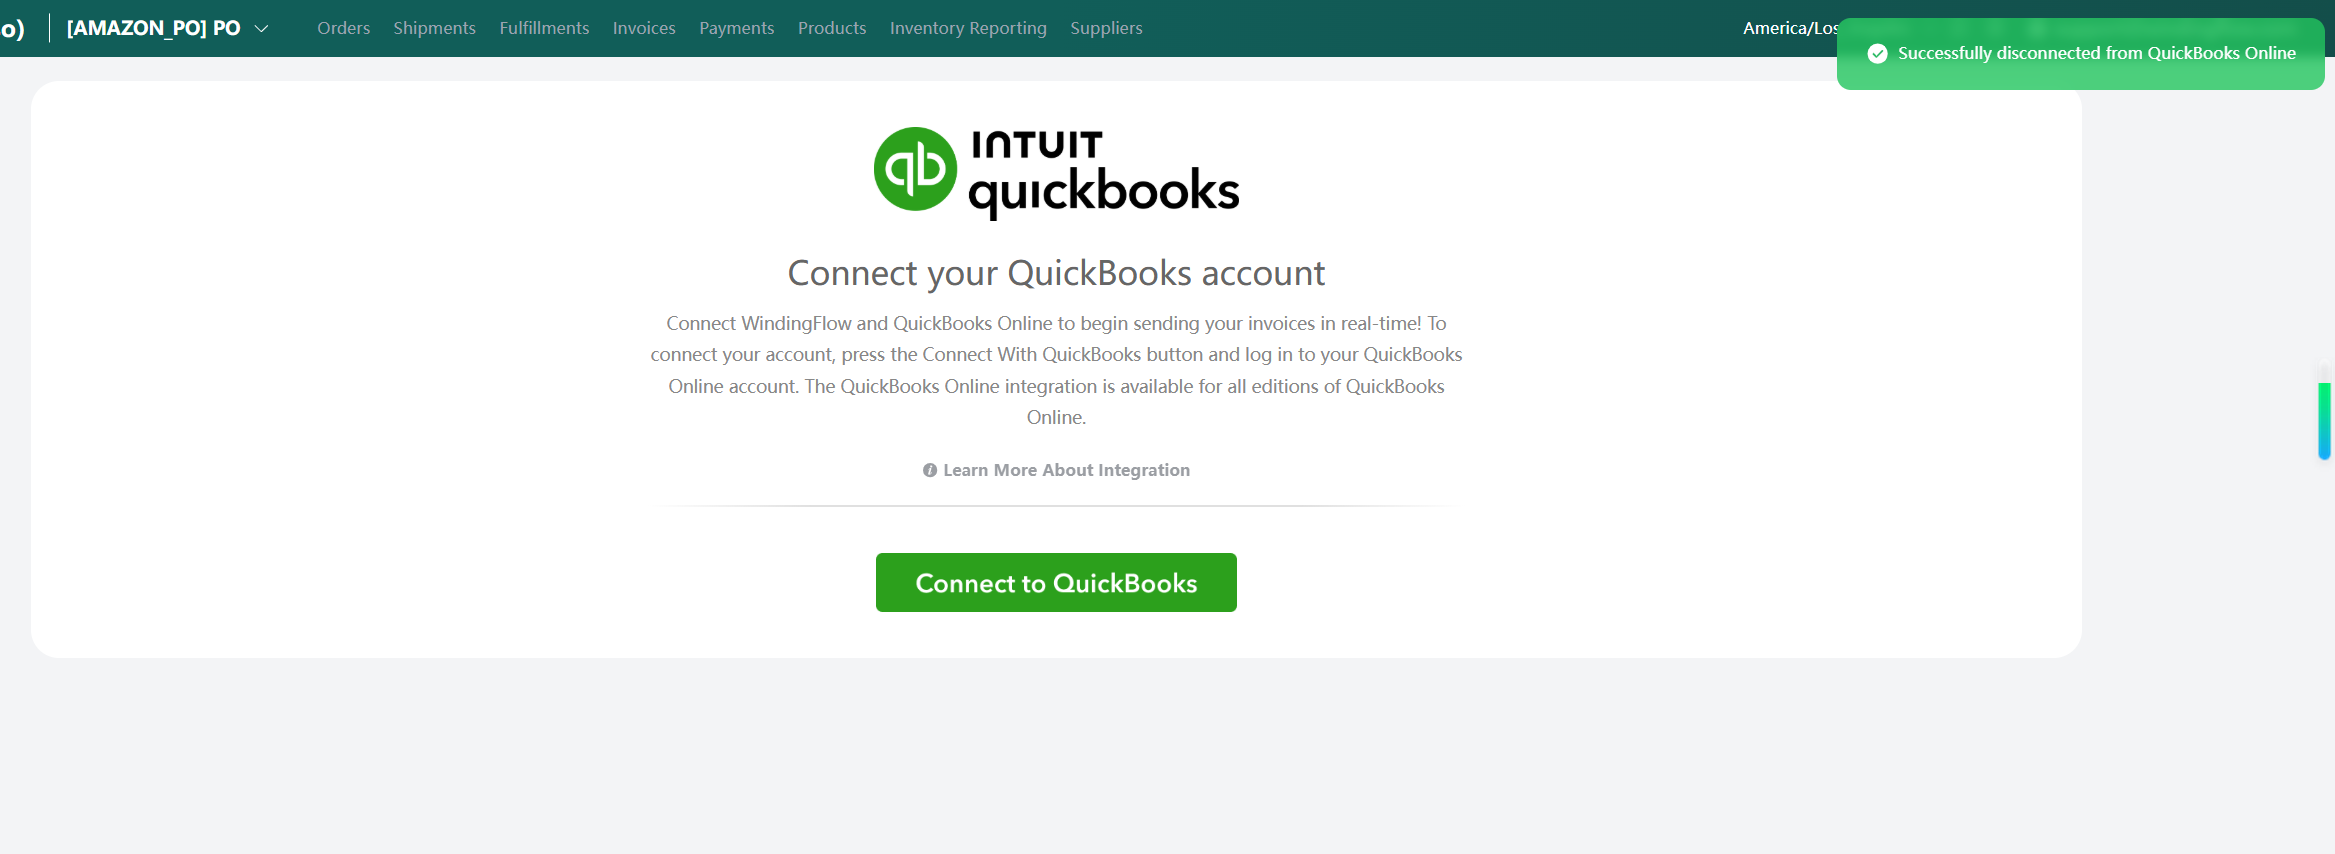
Task: Expand the [AMAZON_PO] PO chevron dropdown
Action: [262, 29]
